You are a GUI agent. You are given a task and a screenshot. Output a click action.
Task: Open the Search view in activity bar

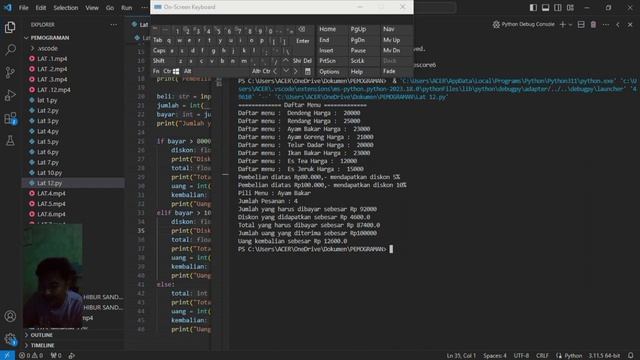[x=10, y=50]
